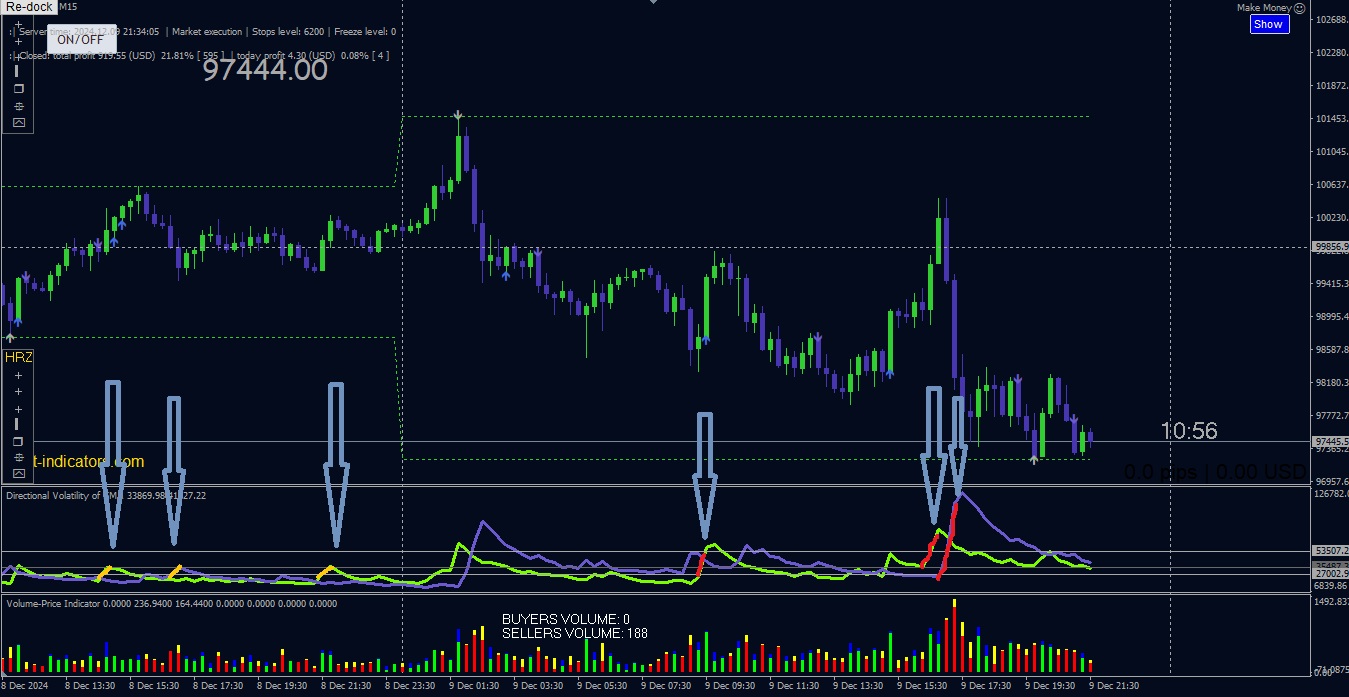Click the 8 Dec 2024 time axis label
The image size is (1349, 697).
(x=26, y=686)
